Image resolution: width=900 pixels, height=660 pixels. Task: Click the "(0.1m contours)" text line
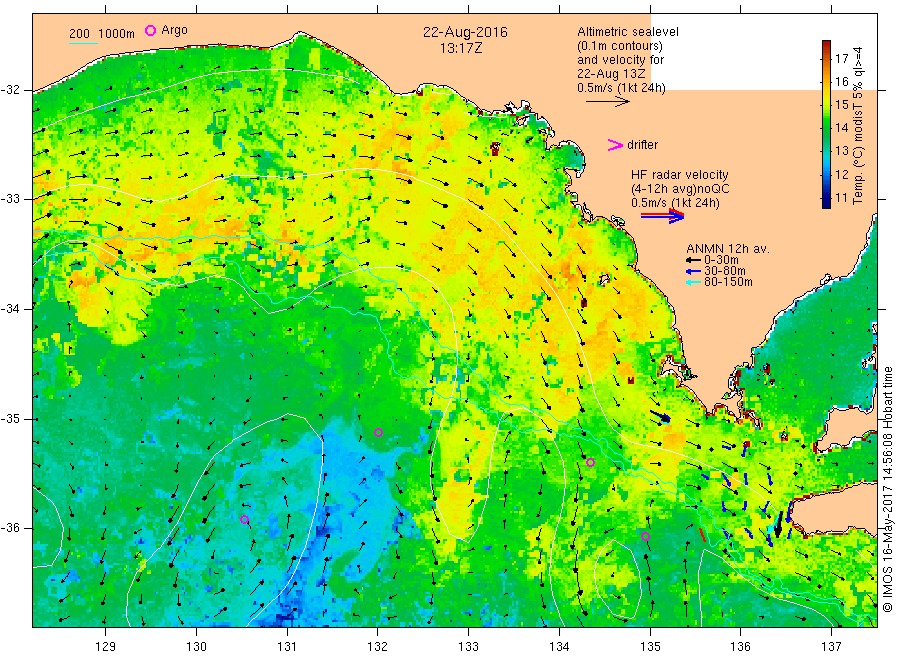coord(620,46)
